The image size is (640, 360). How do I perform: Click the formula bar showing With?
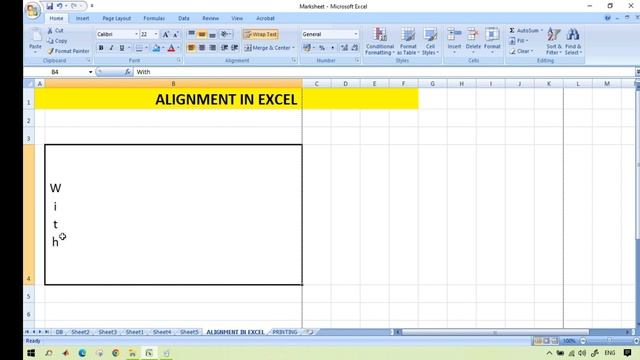(384, 72)
